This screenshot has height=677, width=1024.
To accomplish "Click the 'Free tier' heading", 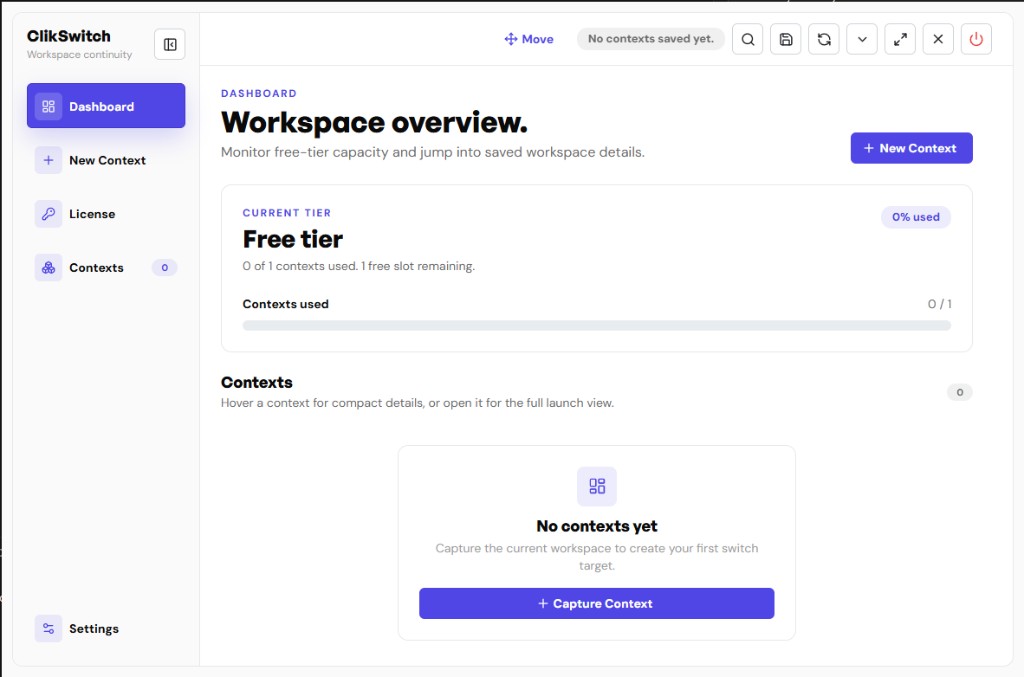I will (293, 239).
